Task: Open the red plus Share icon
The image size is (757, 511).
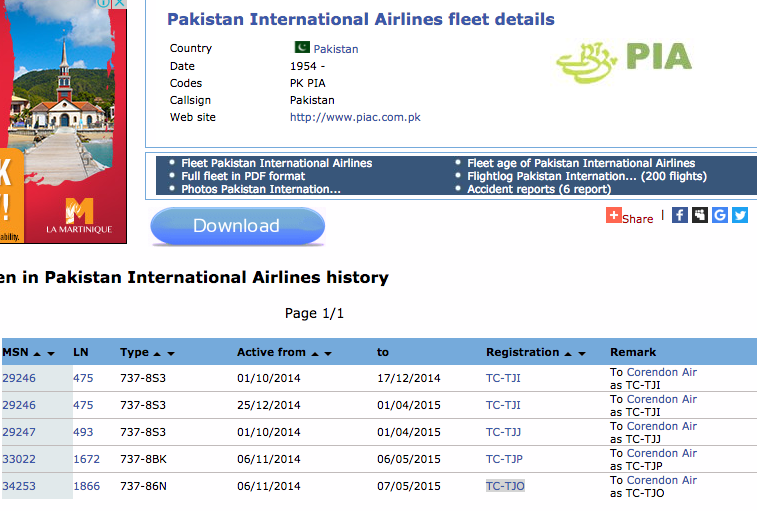Action: (614, 215)
